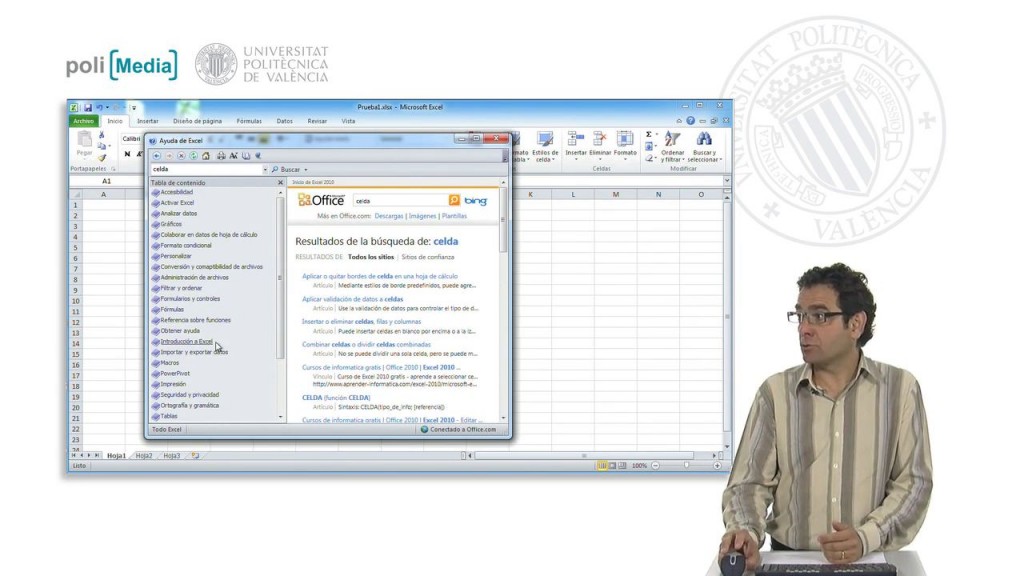Open the Fórmulas ribbon tab
This screenshot has height=576, width=1024.
tap(249, 121)
